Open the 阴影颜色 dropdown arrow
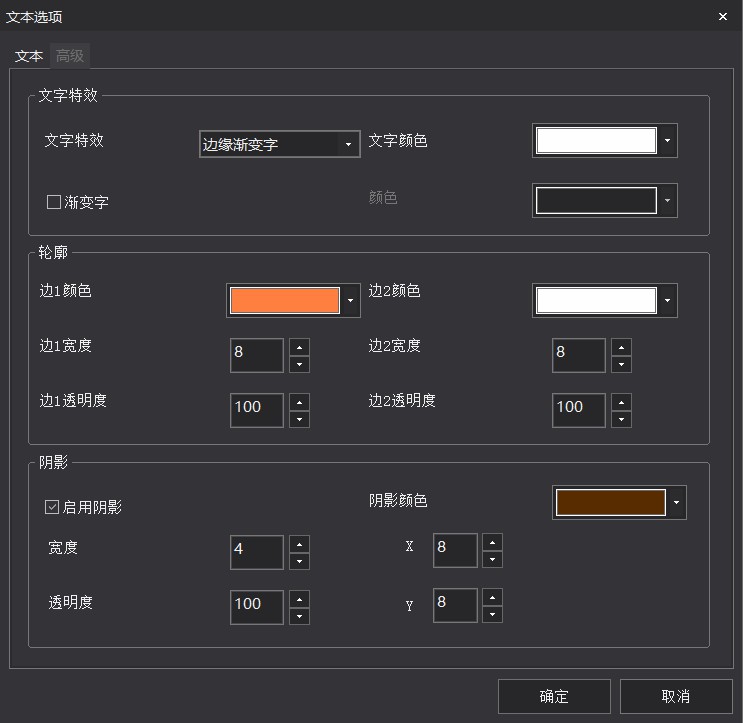The image size is (743, 723). tap(677, 503)
